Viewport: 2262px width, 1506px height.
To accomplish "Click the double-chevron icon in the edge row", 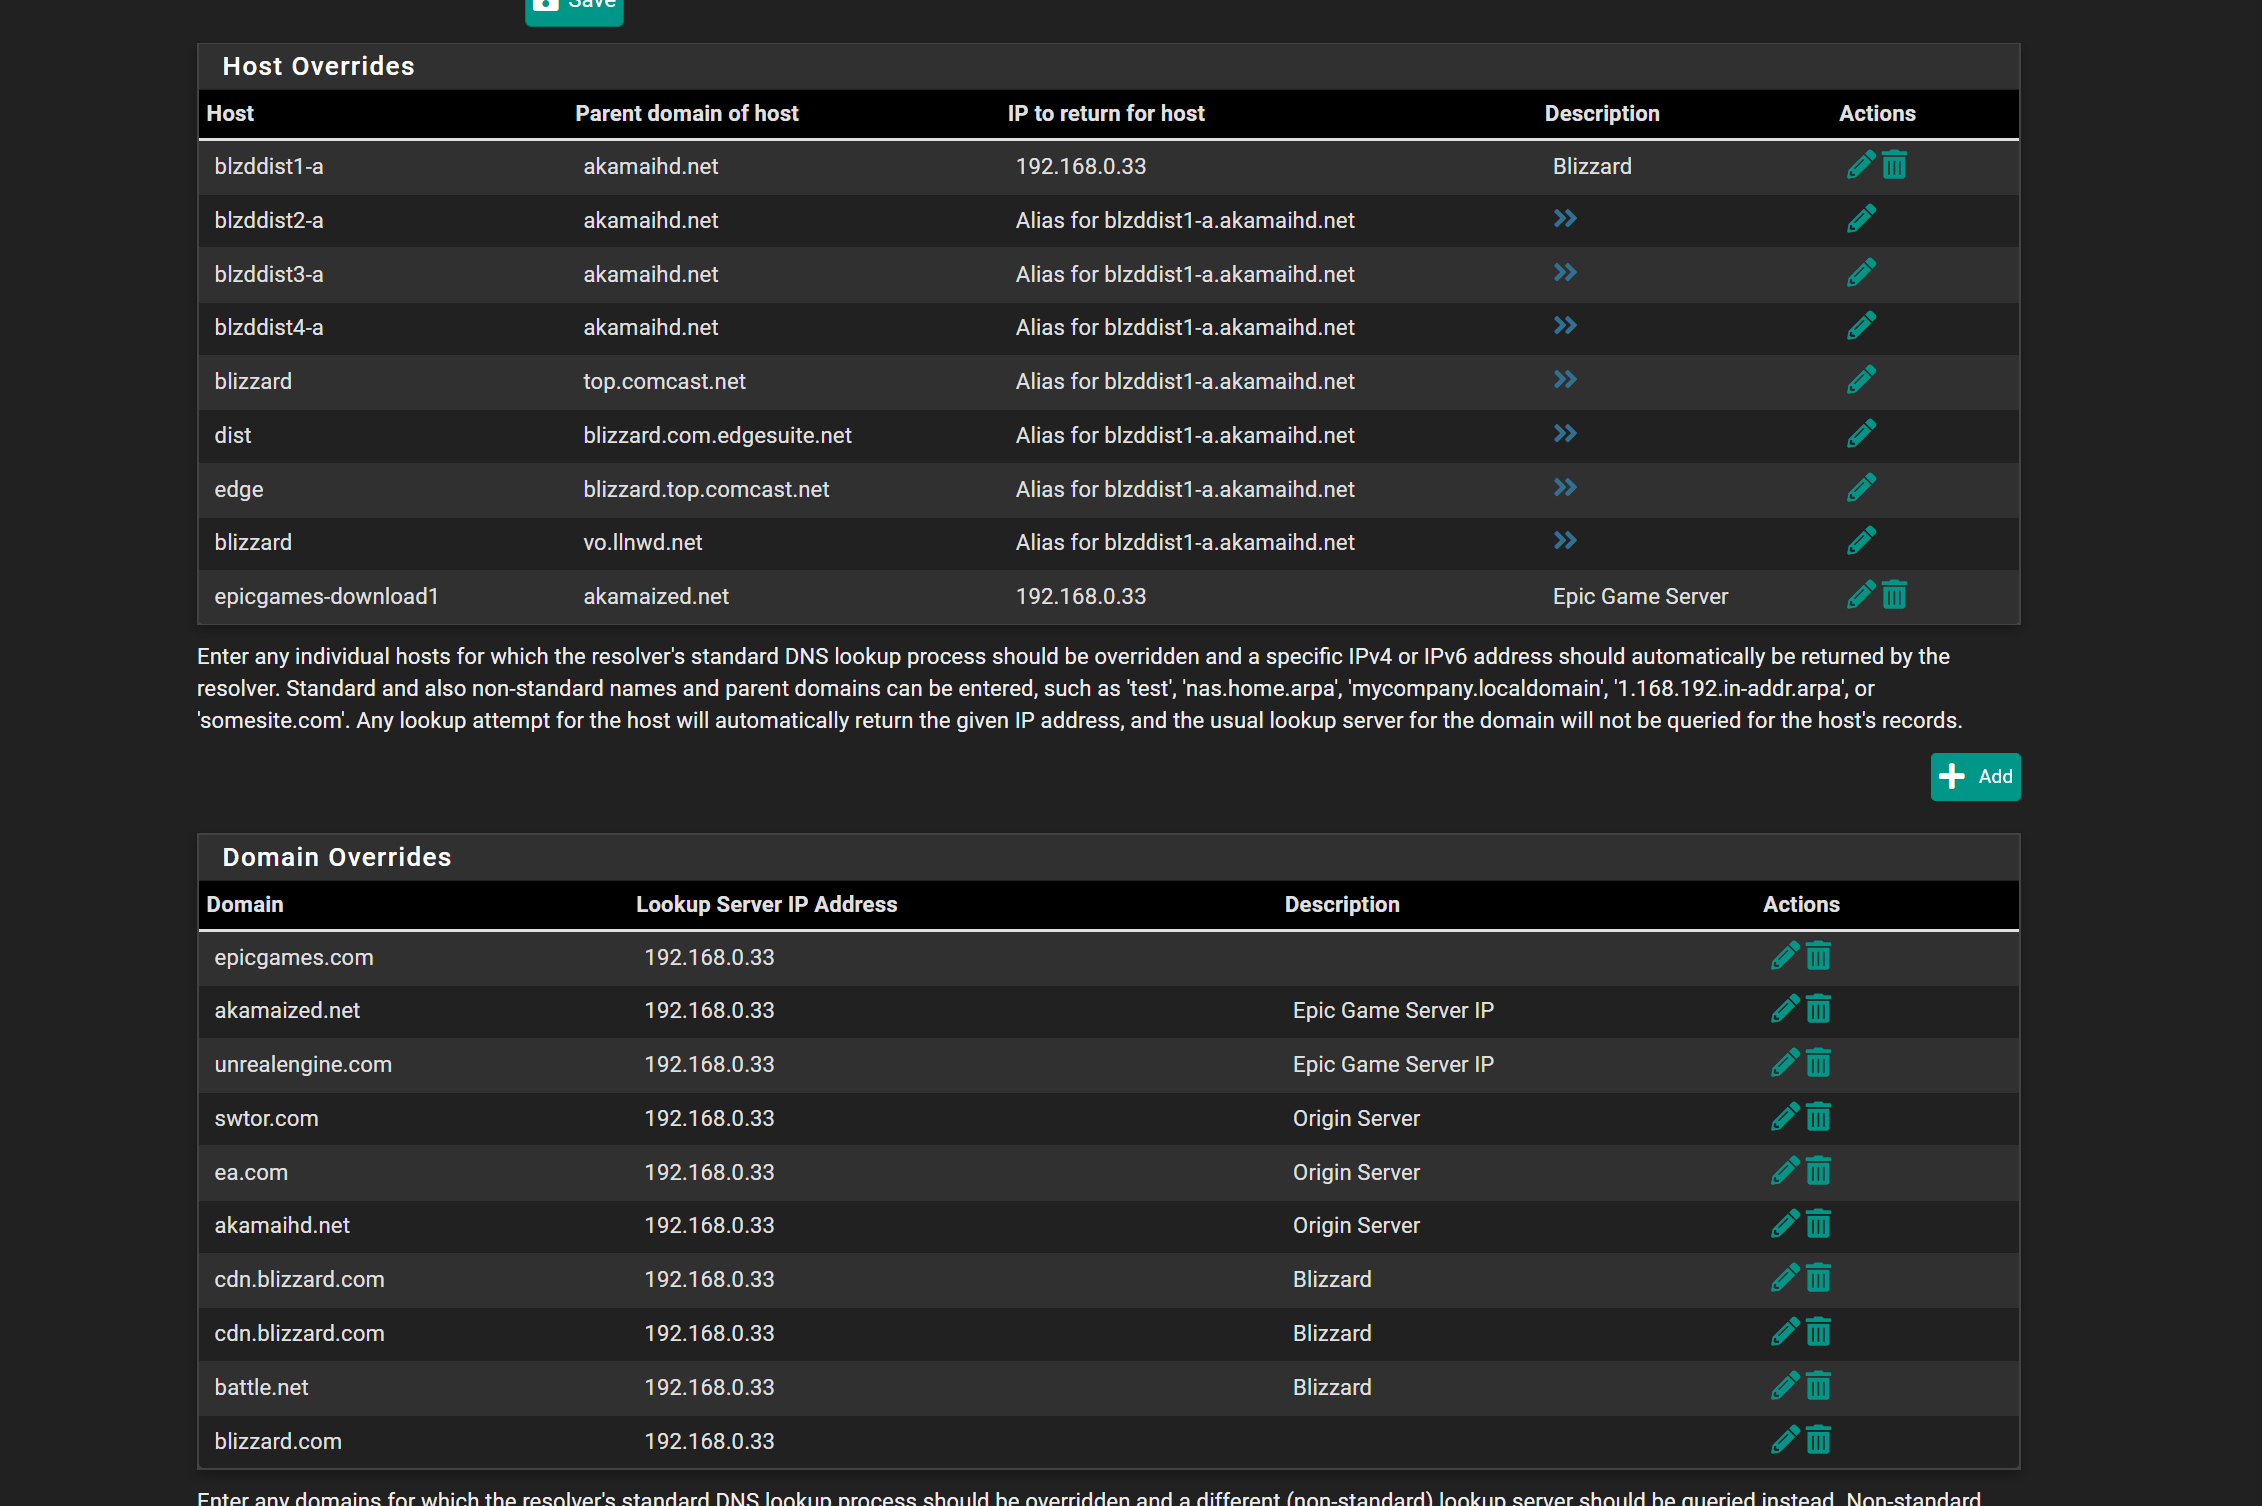I will pos(1565,488).
